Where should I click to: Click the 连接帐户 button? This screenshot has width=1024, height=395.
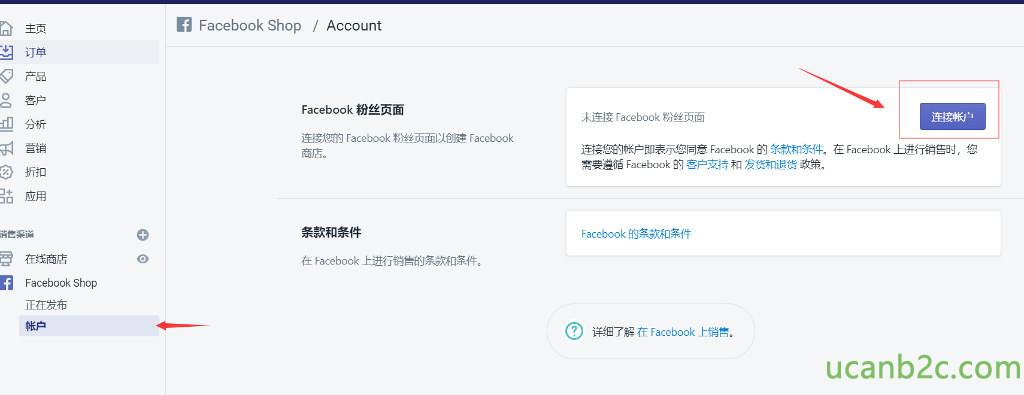[x=953, y=117]
